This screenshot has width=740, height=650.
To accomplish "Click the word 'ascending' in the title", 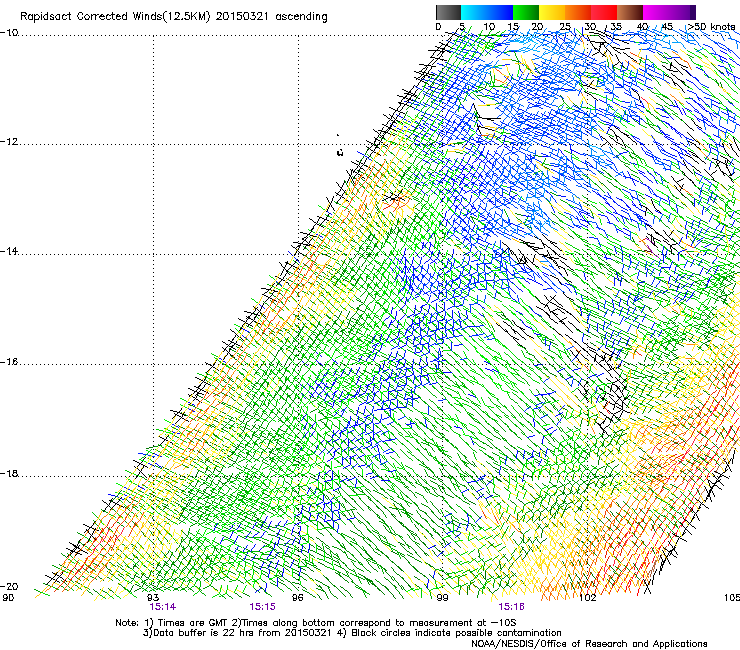I will coord(301,17).
